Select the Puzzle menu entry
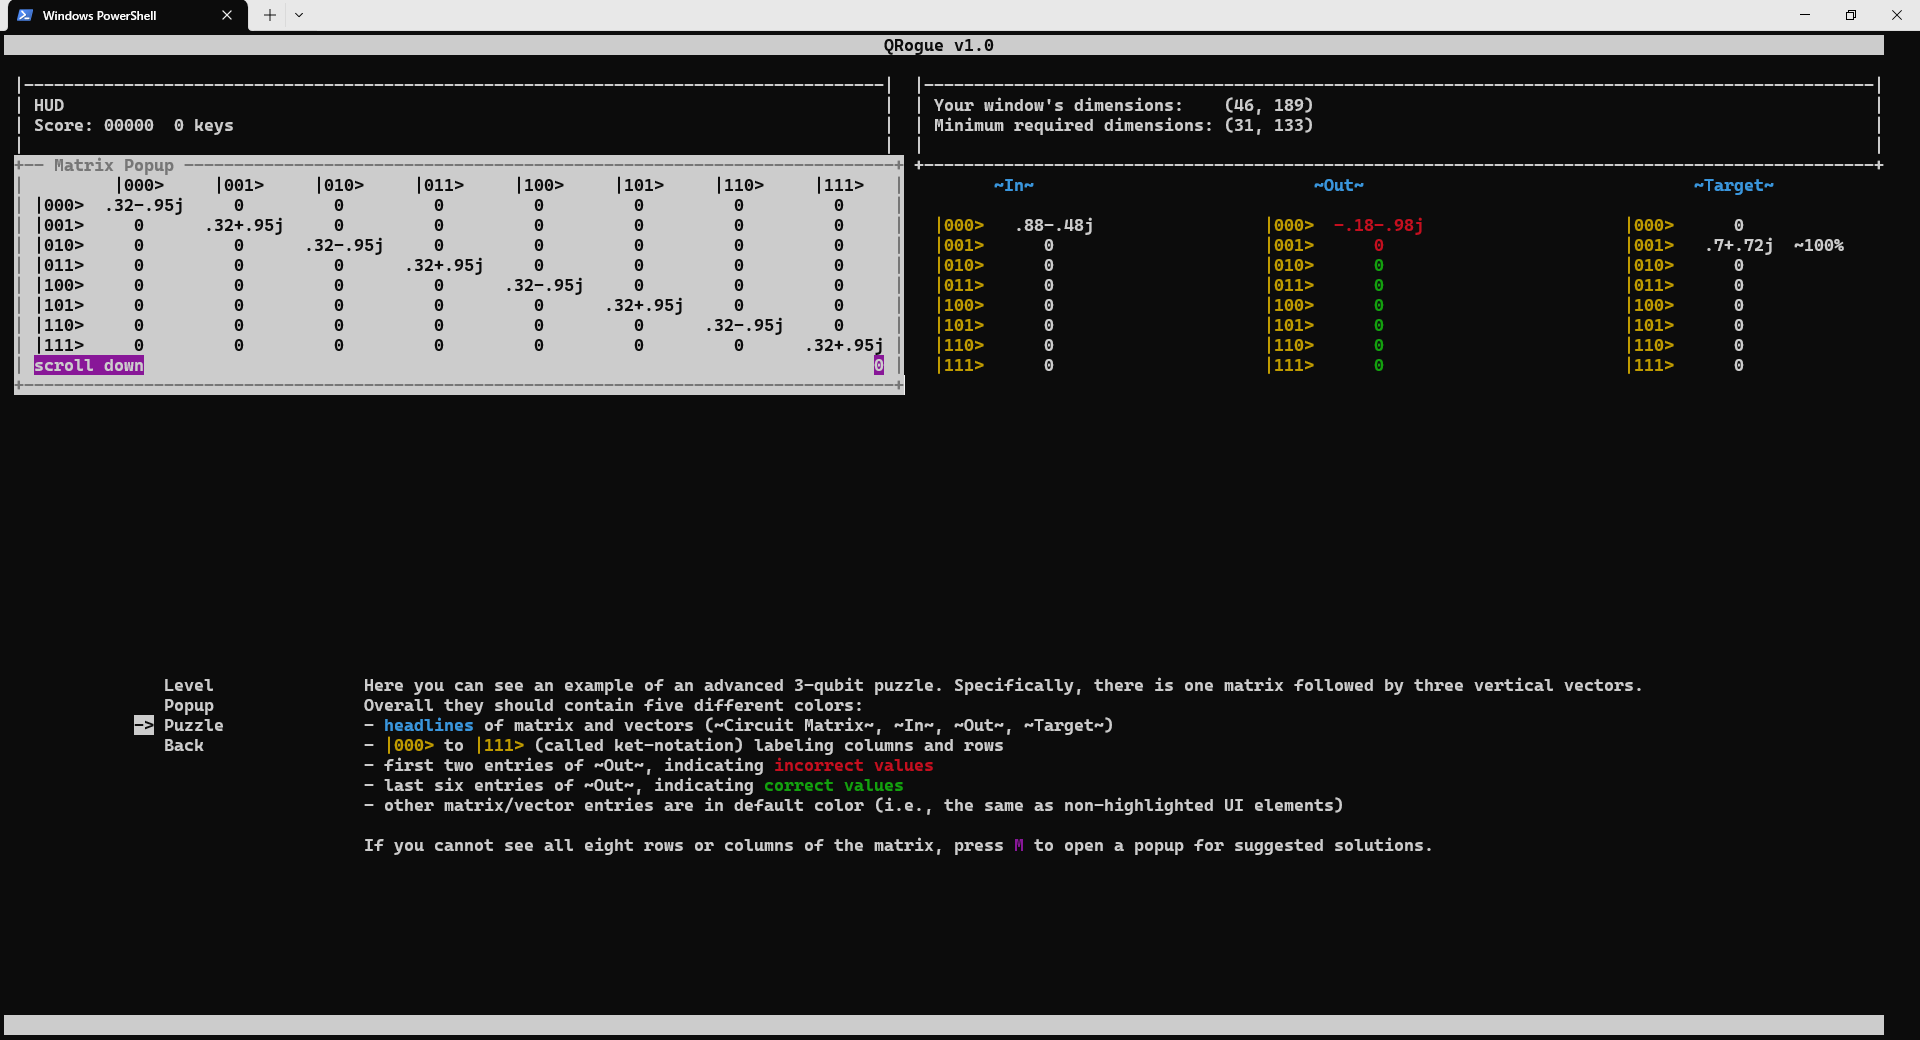This screenshot has height=1040, width=1920. 193,725
